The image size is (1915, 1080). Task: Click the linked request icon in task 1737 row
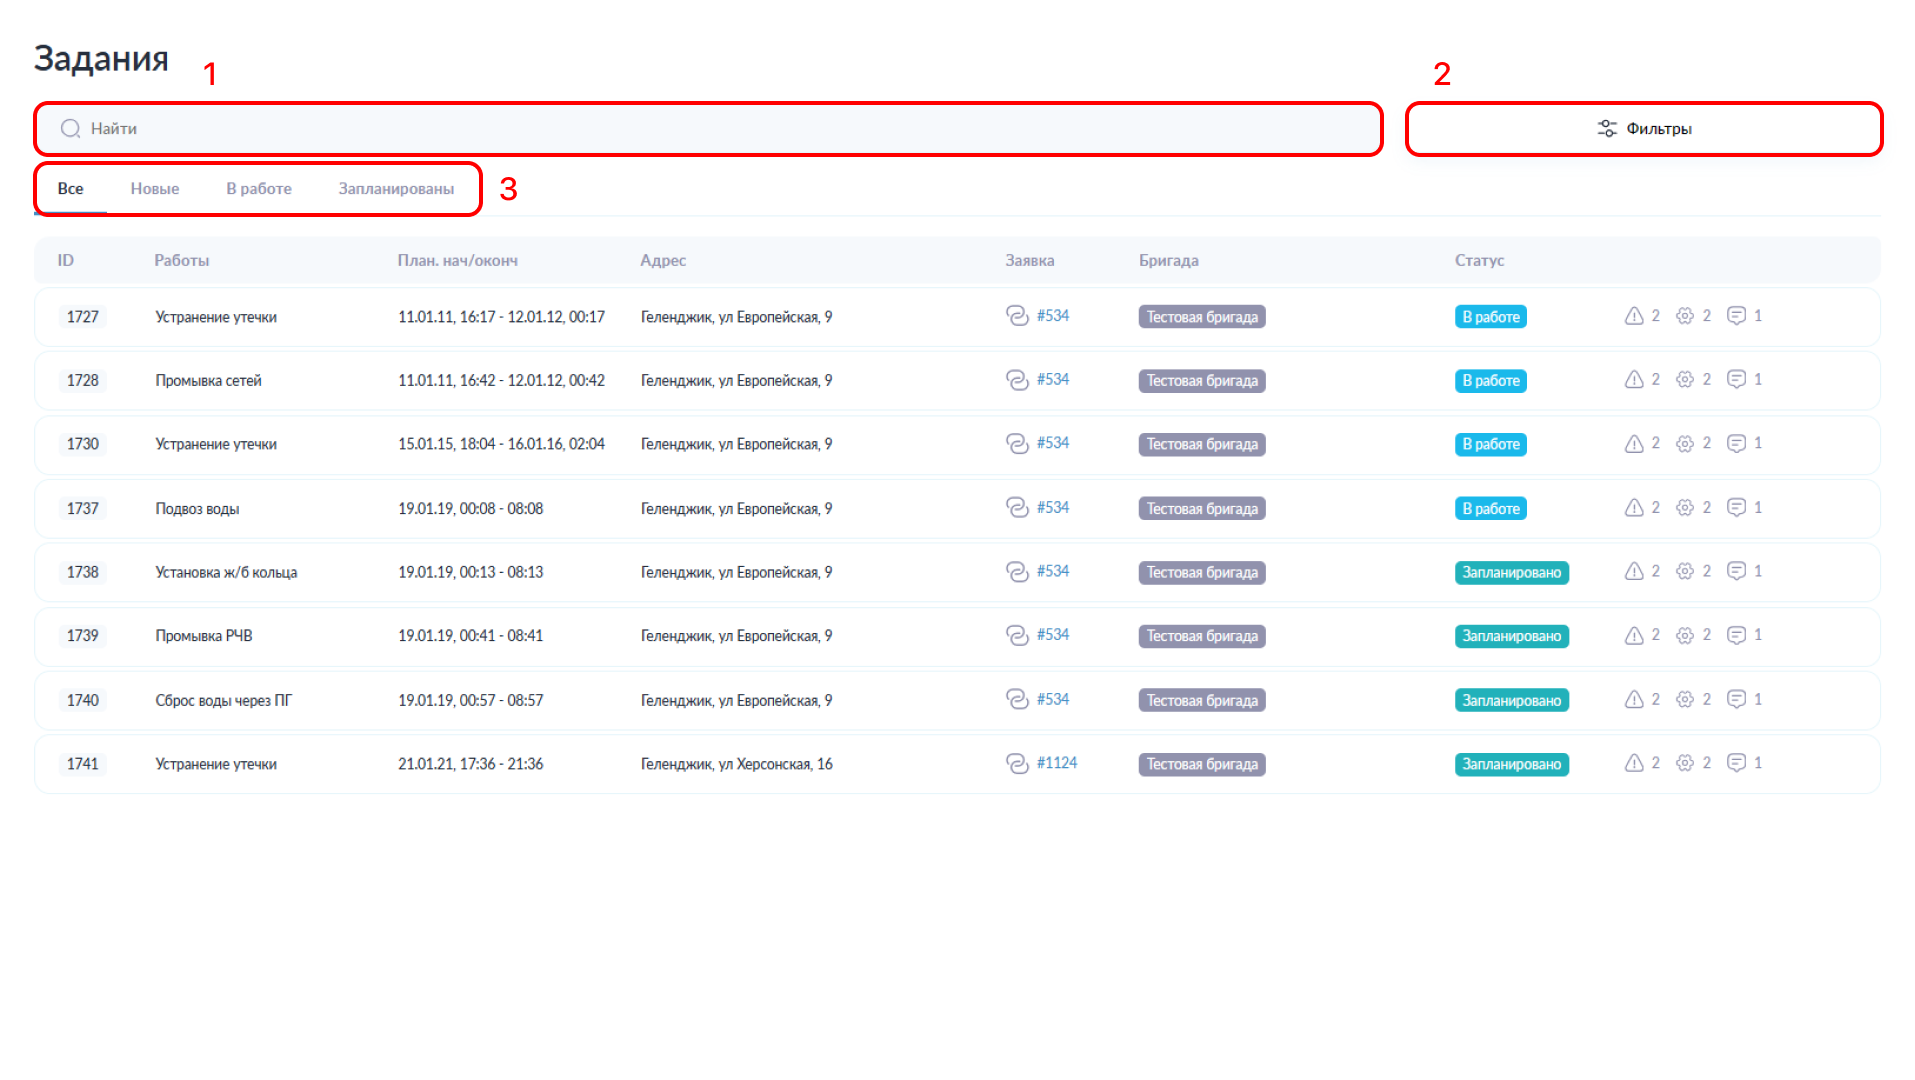1016,508
